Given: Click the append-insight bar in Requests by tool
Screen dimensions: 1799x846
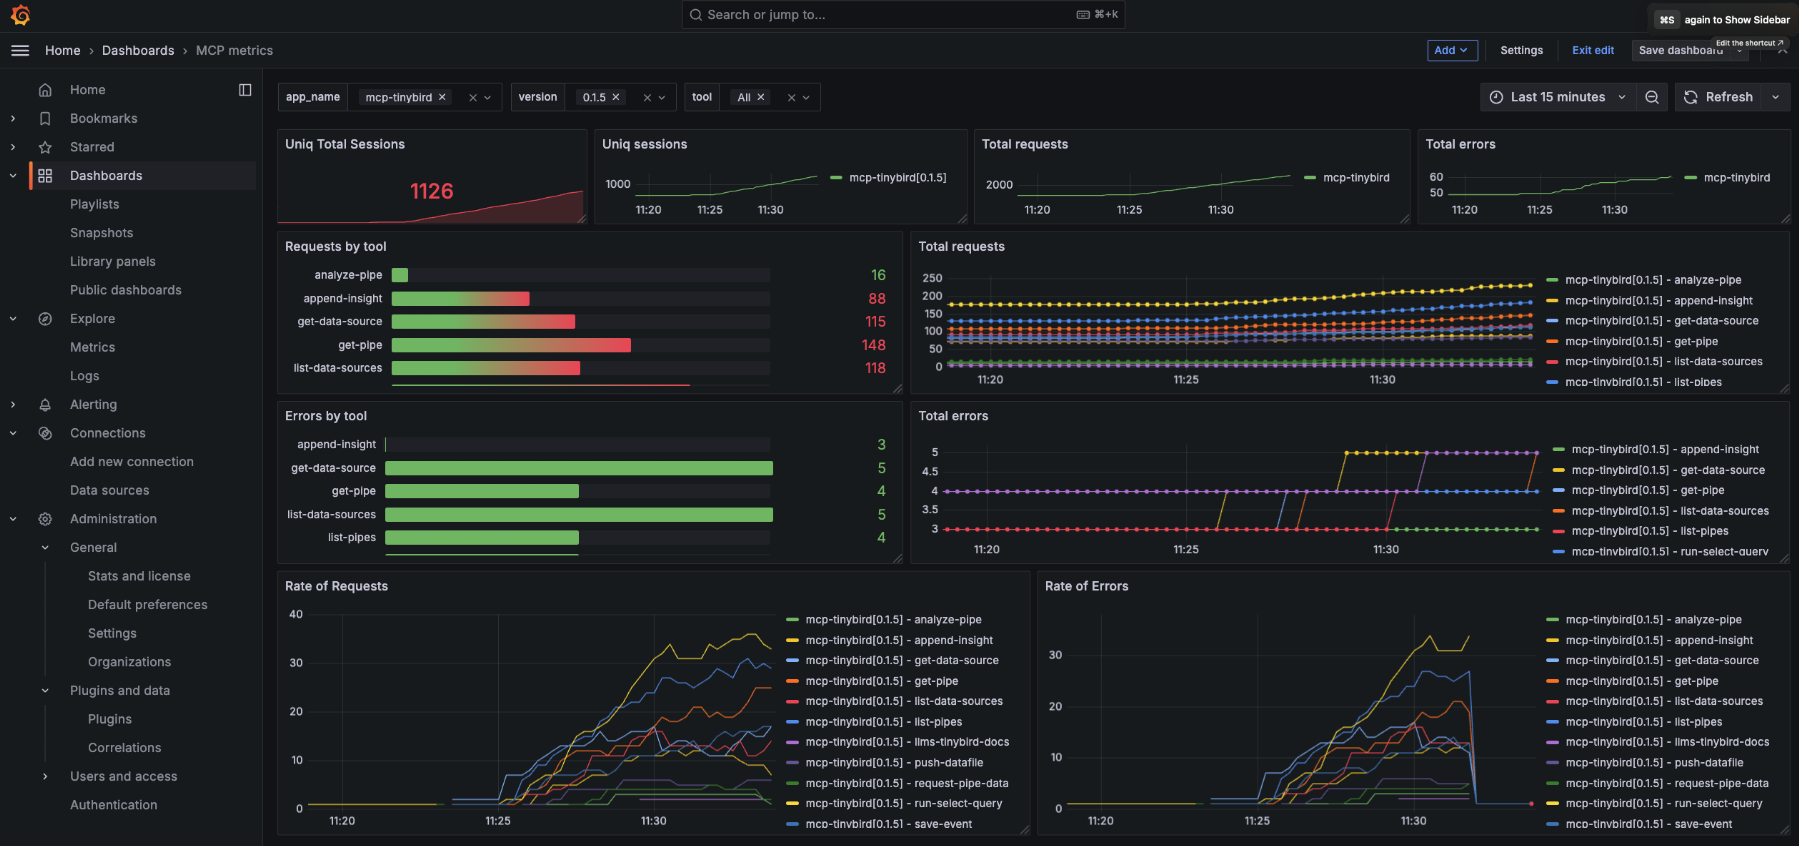Looking at the screenshot, I should (x=460, y=298).
